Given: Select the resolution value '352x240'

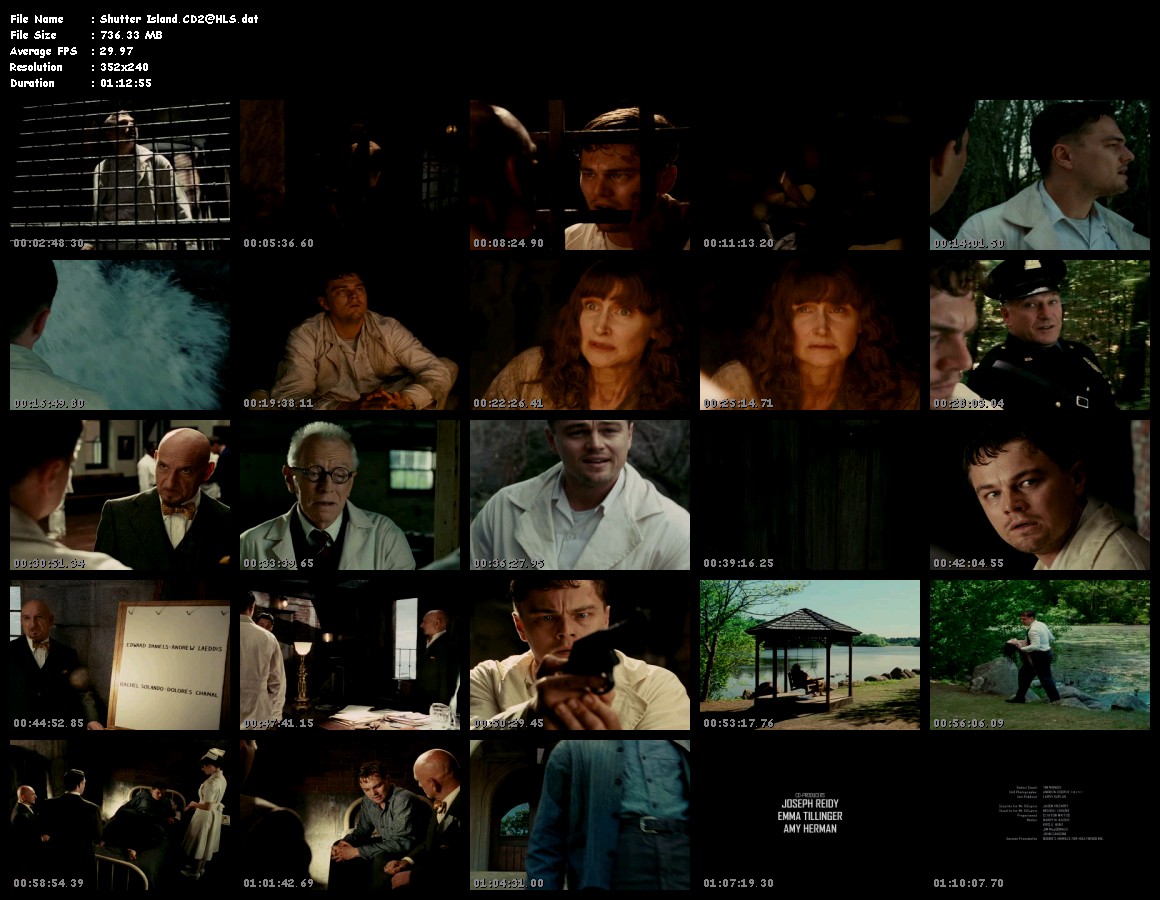Looking at the screenshot, I should click(x=124, y=67).
